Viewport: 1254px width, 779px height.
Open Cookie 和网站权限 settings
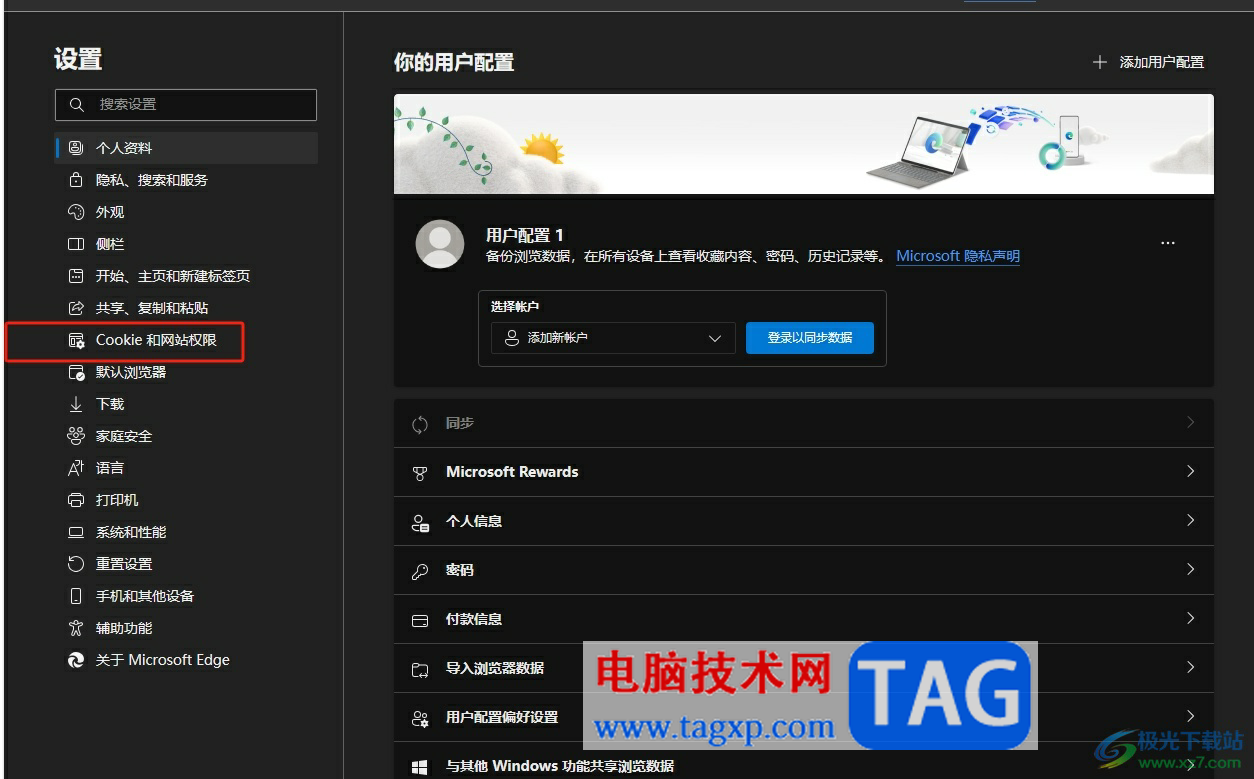pos(186,340)
